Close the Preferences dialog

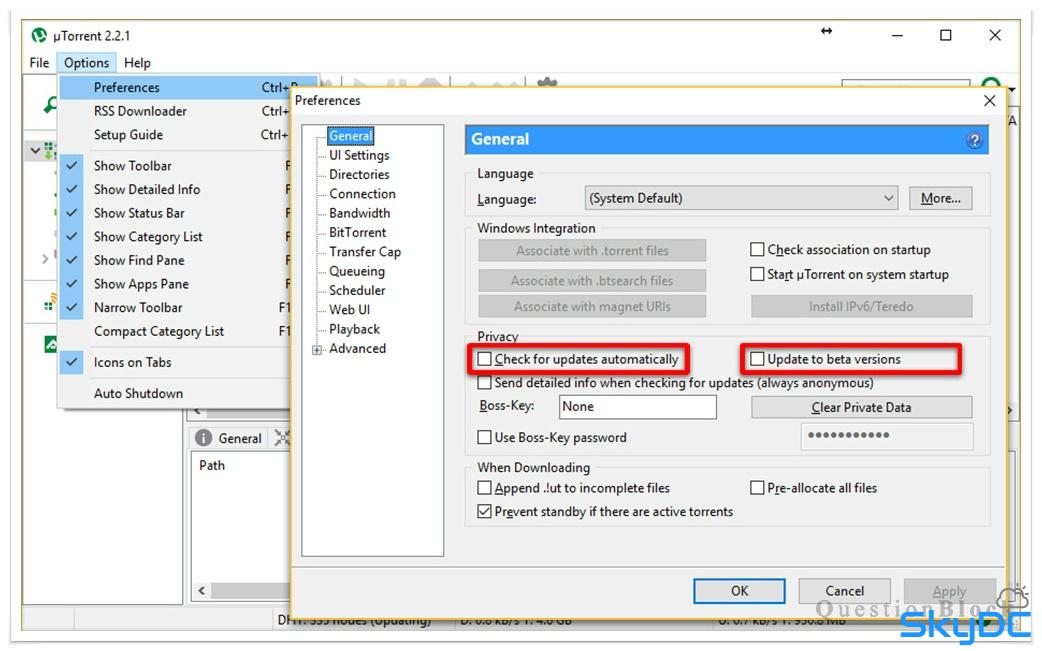[x=990, y=100]
